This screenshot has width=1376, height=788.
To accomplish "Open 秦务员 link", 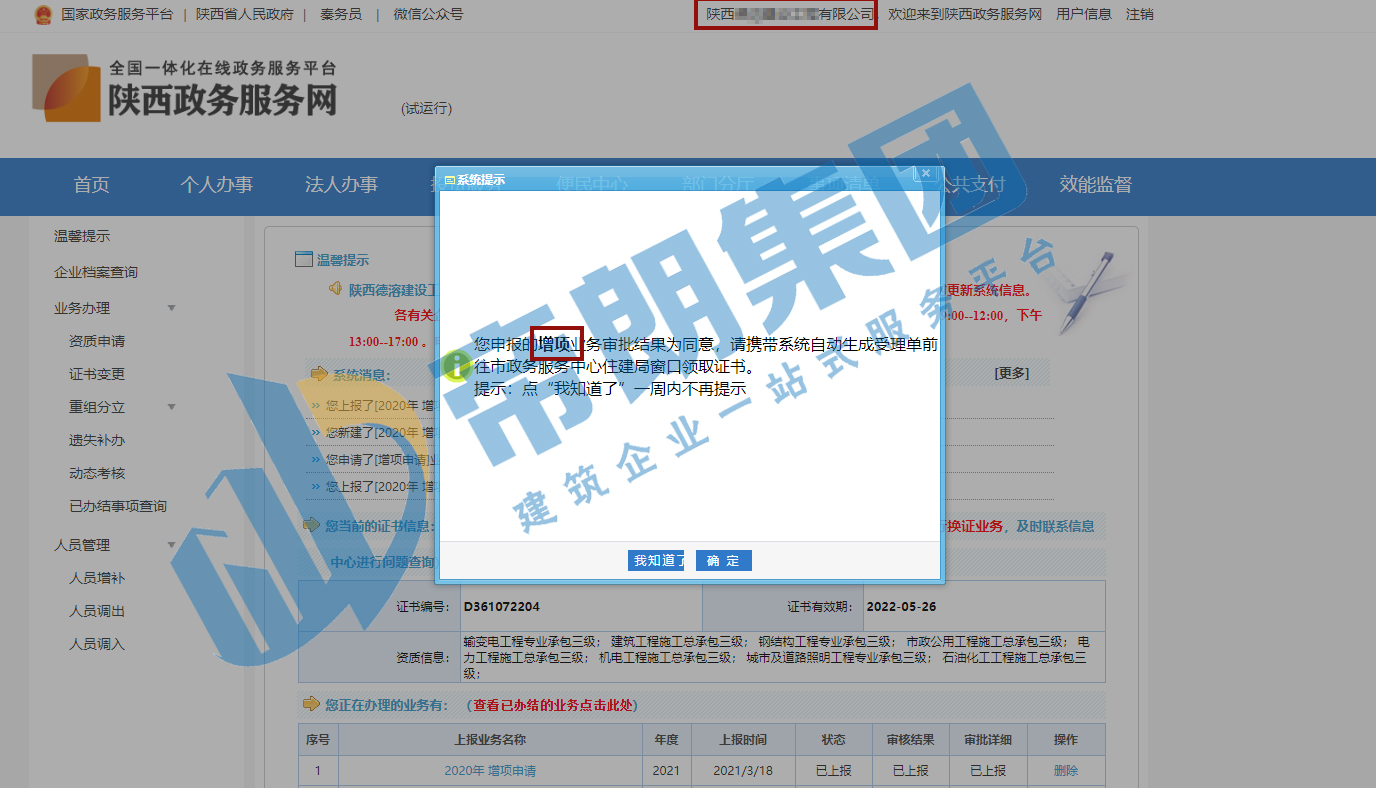I will pos(341,14).
